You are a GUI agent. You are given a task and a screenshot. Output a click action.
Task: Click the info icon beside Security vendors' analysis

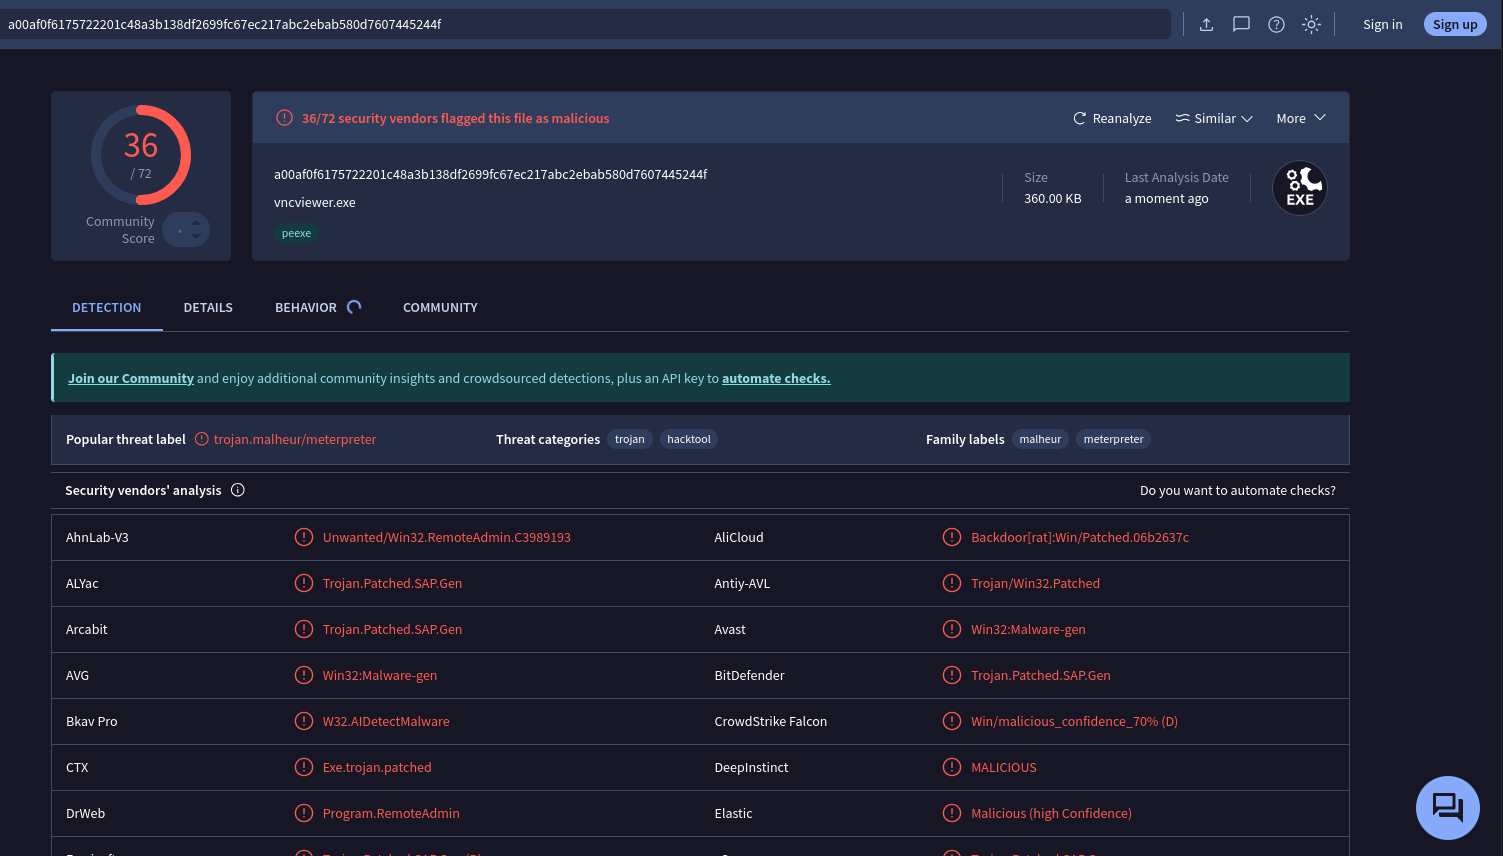237,490
